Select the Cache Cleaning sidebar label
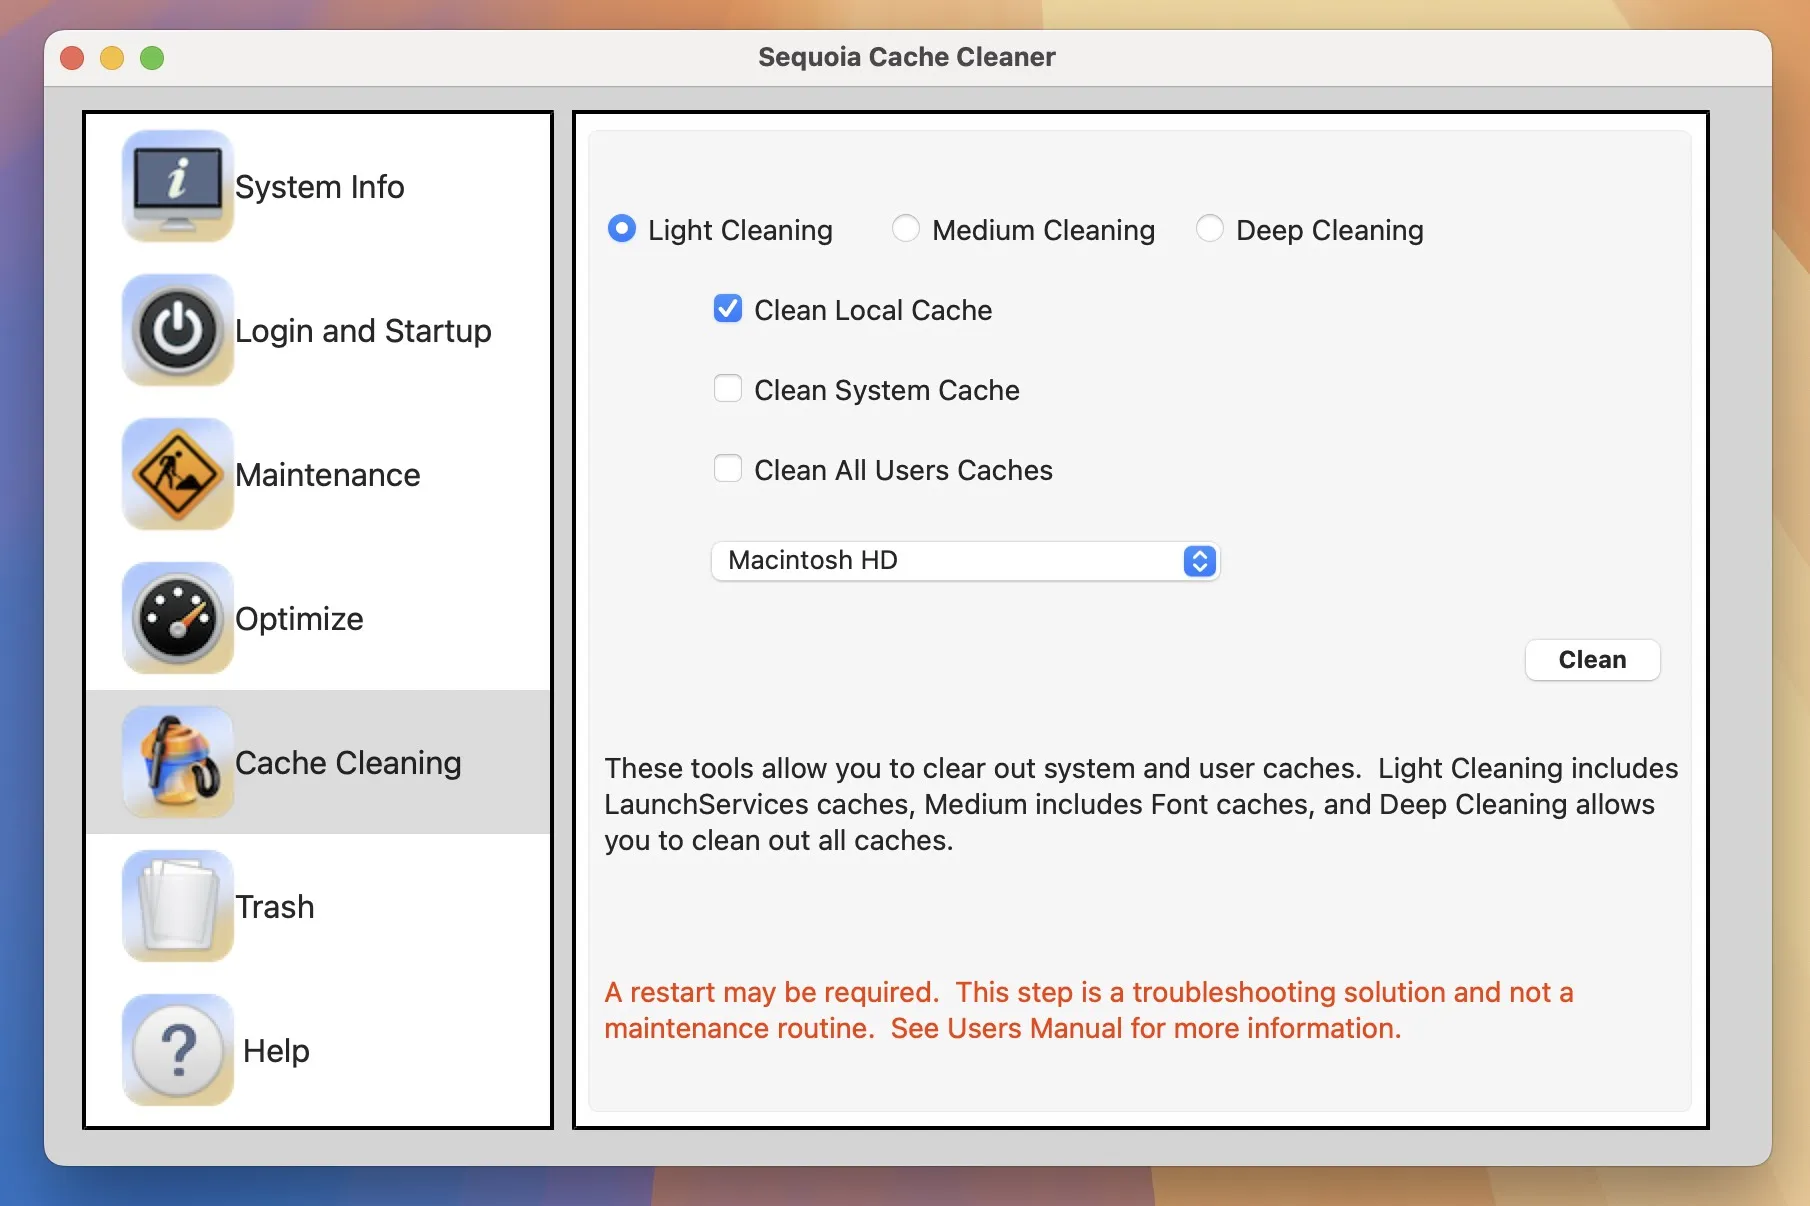 [348, 763]
